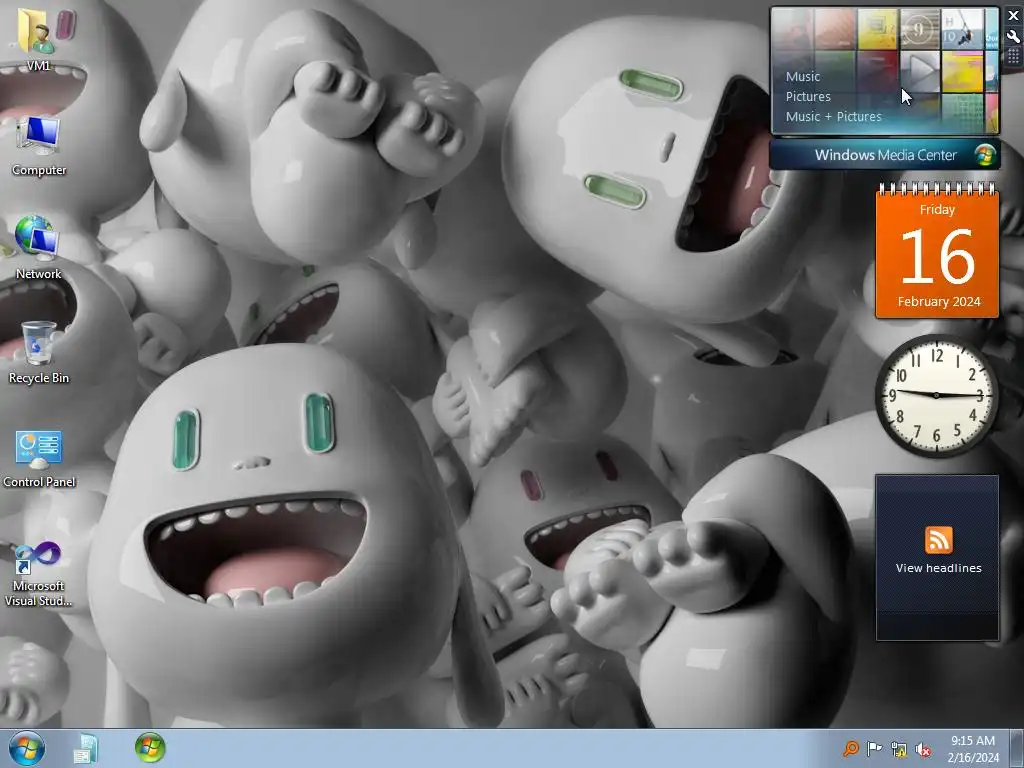
Task: Click the pinned document taskbar icon
Action: pyautogui.click(x=86, y=748)
